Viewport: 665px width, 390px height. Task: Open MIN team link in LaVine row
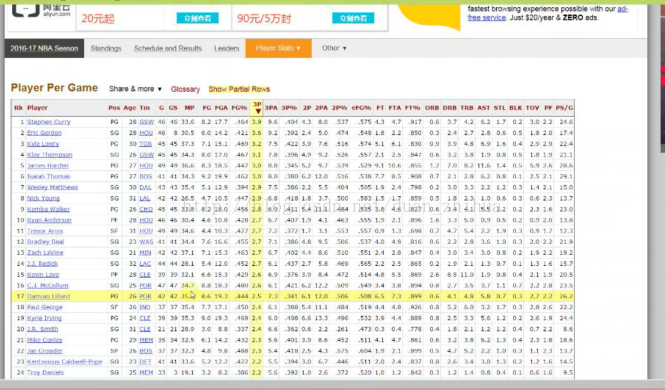[145, 253]
